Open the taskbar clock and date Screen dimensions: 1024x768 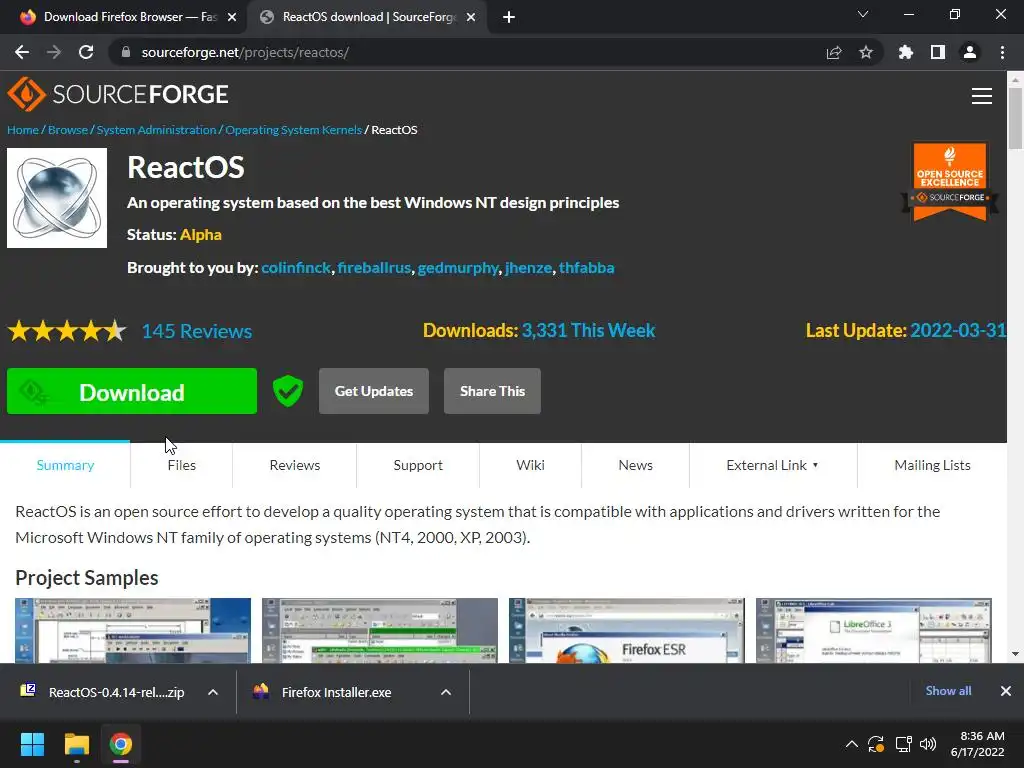[x=978, y=744]
